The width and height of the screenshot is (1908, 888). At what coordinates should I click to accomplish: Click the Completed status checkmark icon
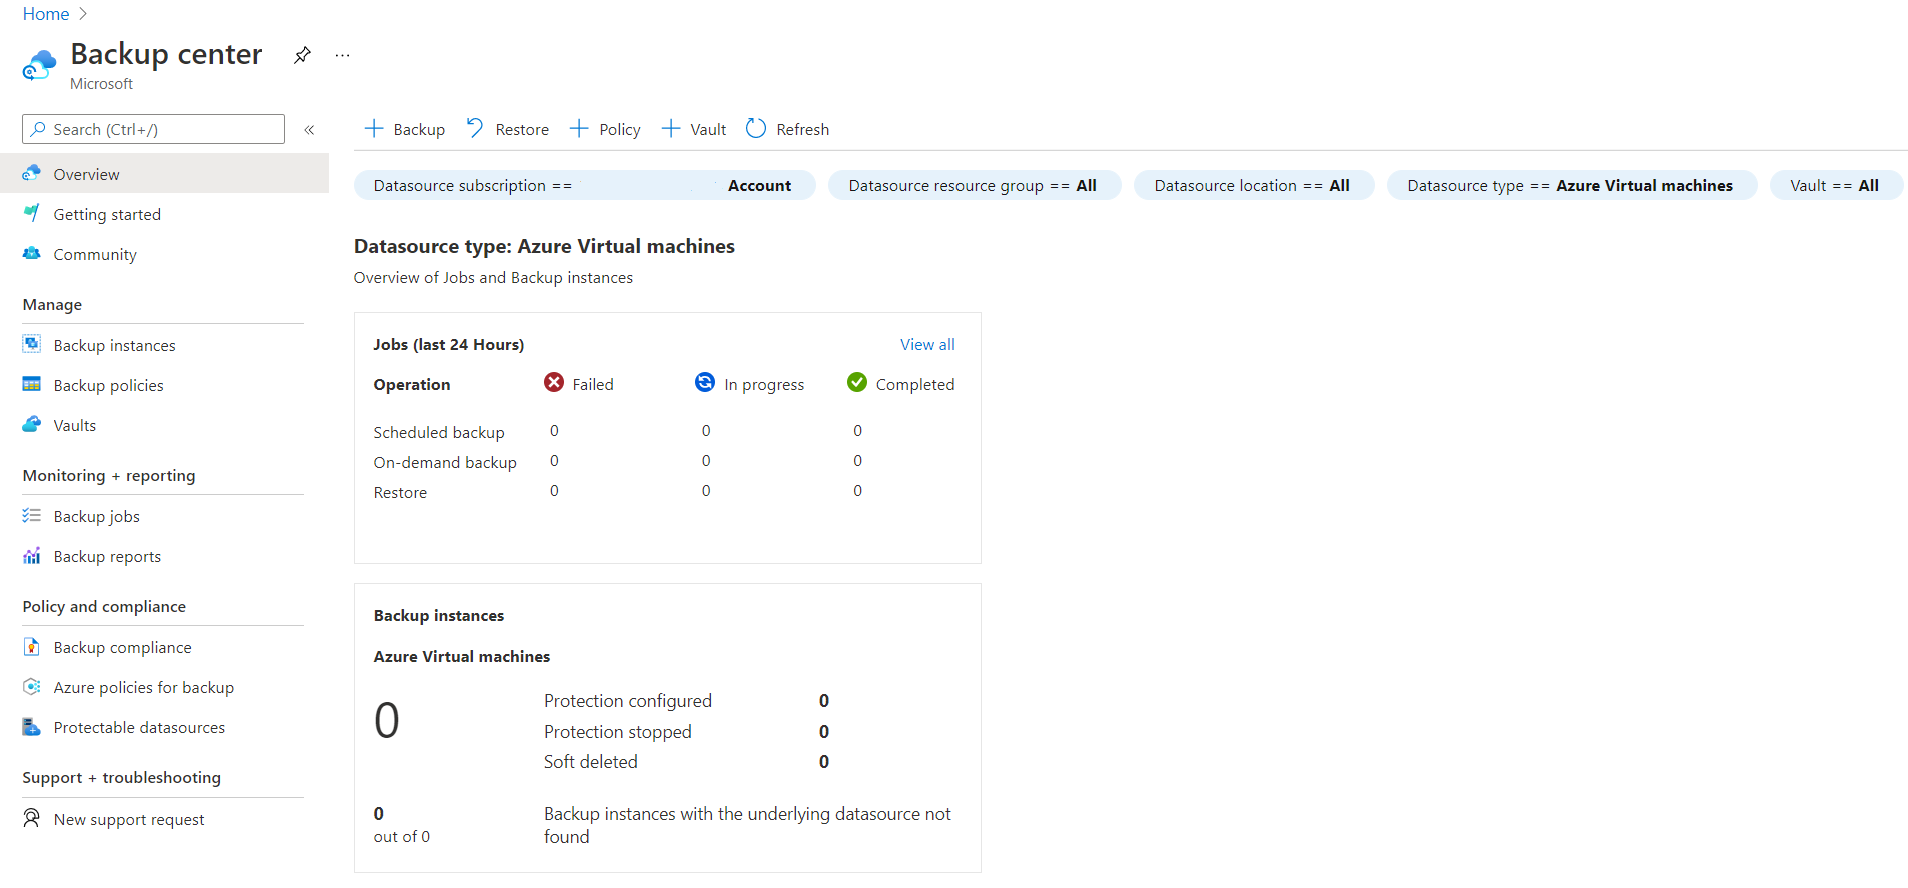(857, 382)
